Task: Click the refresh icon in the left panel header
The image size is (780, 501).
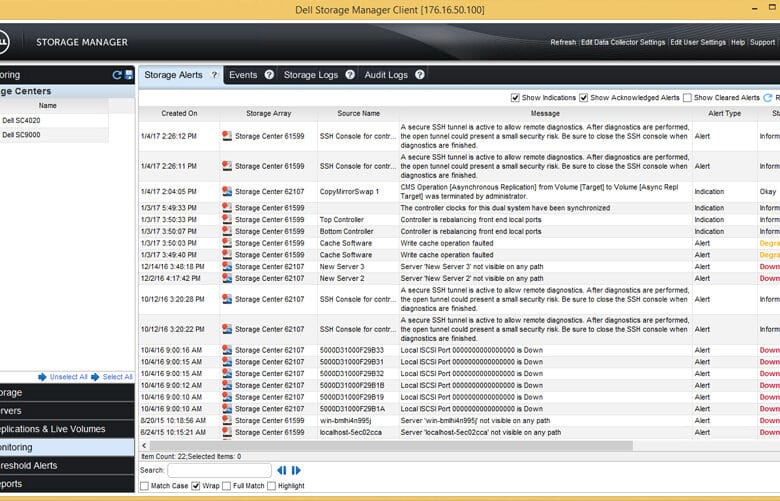Action: (x=117, y=75)
